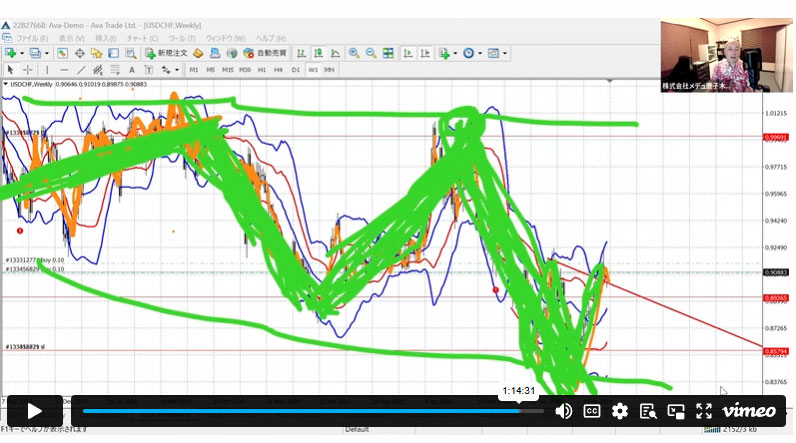Image resolution: width=796 pixels, height=443 pixels.
Task: Toggle the AutoTrading (自動売買) button
Action: pyautogui.click(x=263, y=53)
